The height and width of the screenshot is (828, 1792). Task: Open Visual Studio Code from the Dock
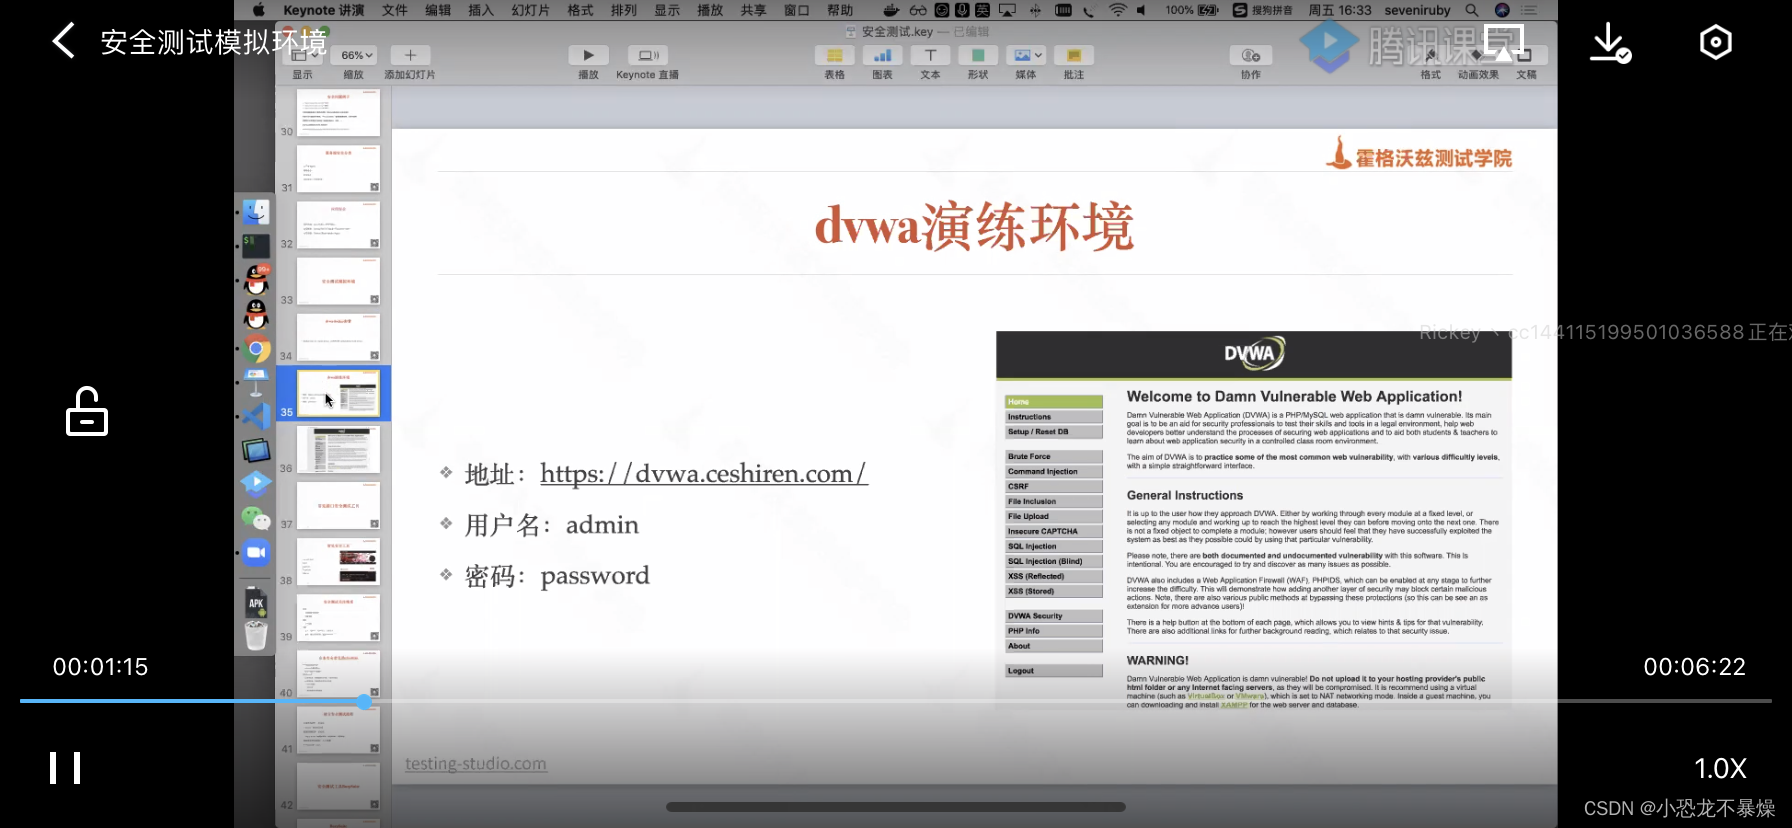coord(256,416)
